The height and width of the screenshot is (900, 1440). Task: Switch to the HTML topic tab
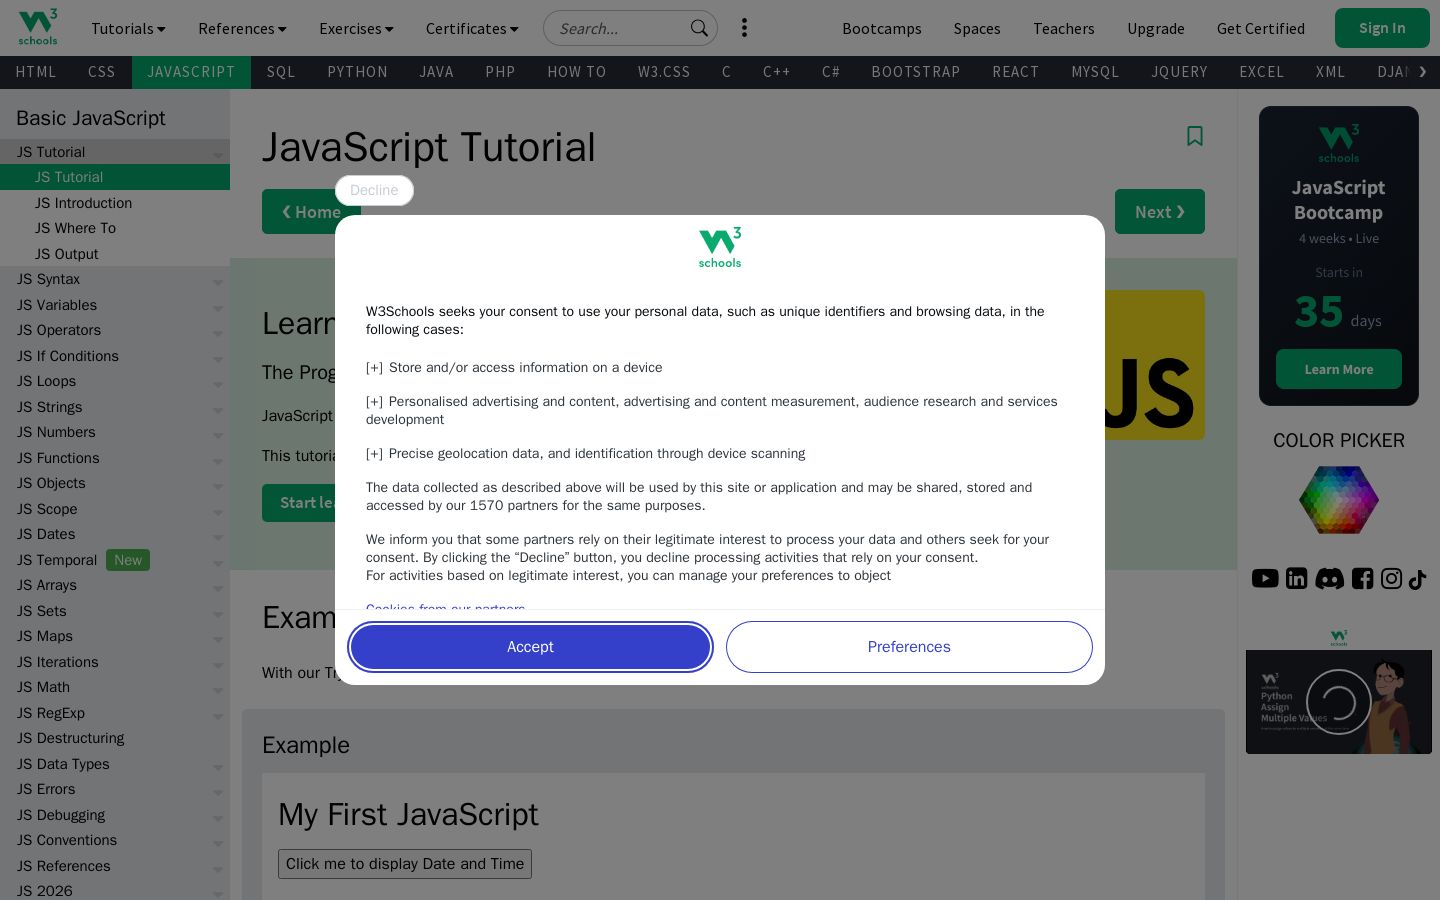coord(36,72)
